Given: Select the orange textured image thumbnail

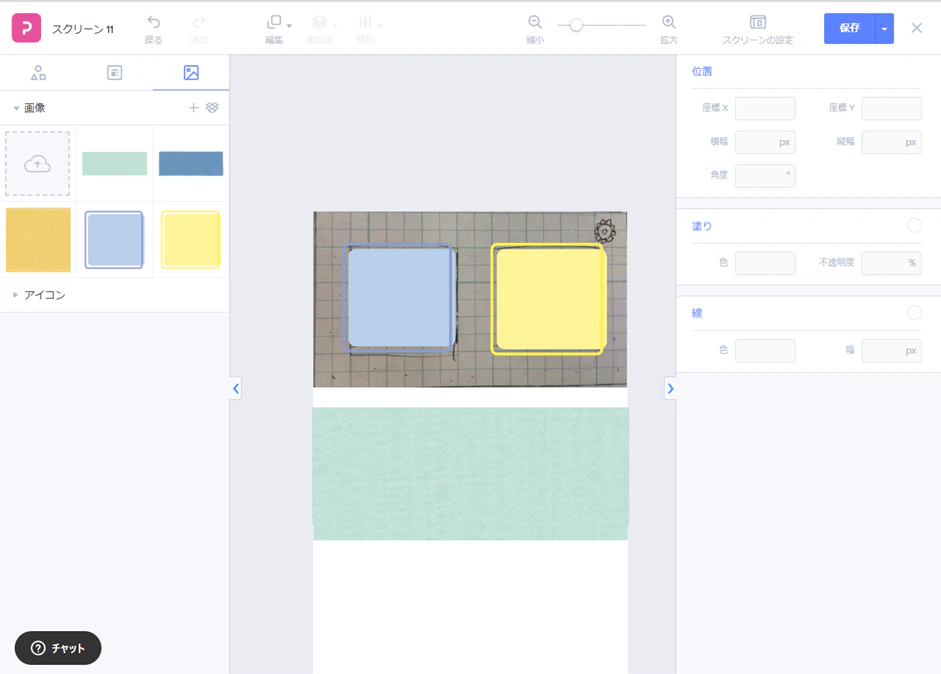Looking at the screenshot, I should click(38, 239).
